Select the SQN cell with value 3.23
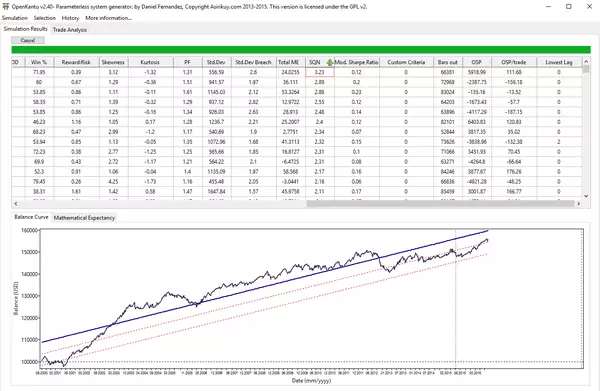 (x=320, y=72)
